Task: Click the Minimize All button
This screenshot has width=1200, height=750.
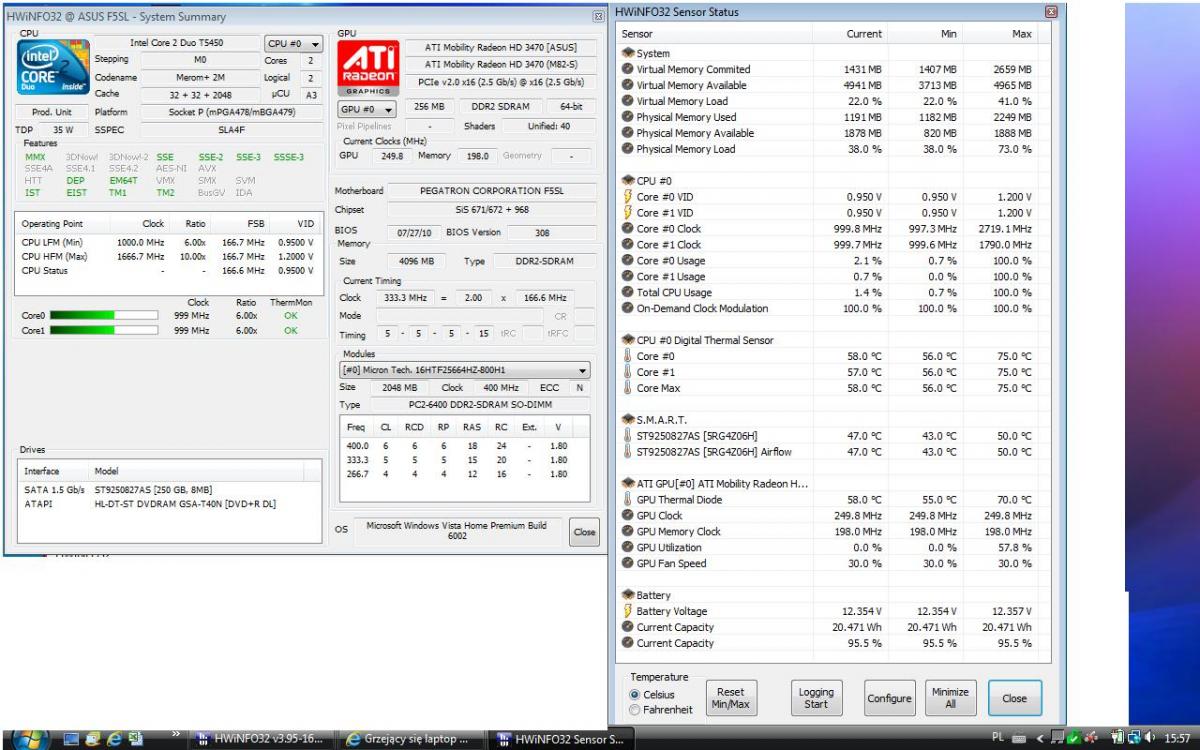Action: (950, 698)
